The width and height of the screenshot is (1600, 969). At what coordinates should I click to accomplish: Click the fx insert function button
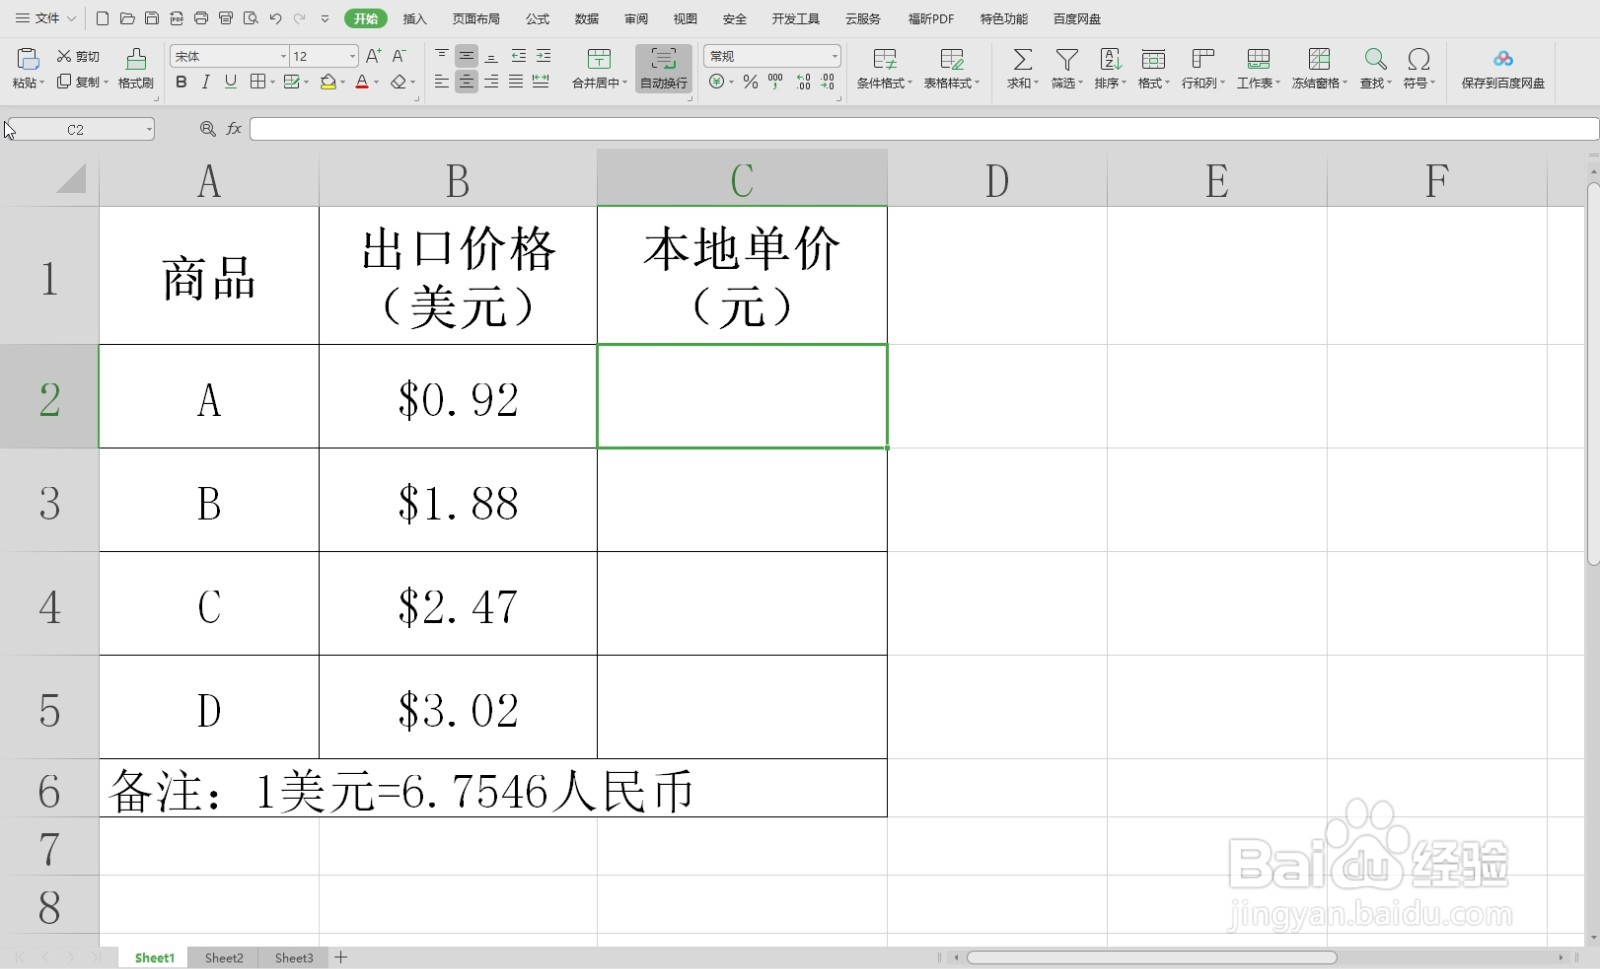tap(234, 129)
